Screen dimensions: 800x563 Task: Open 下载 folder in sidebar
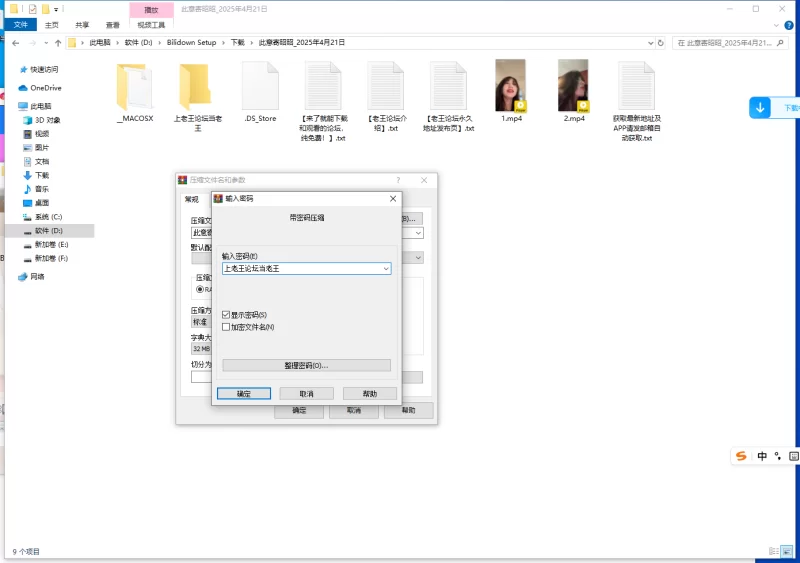[36, 175]
